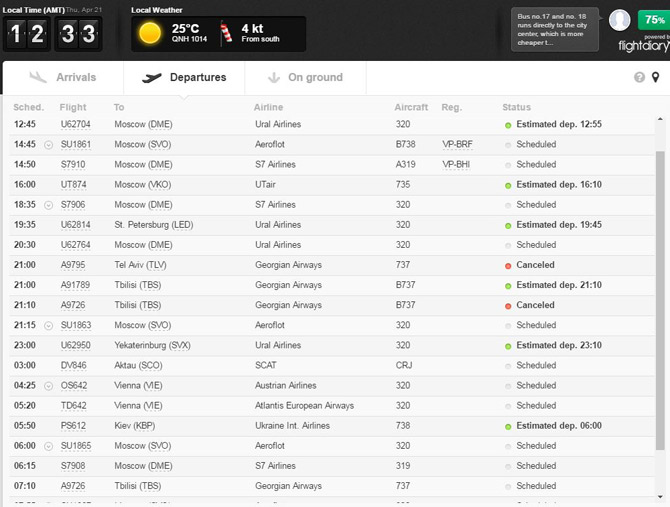Open flight number UT874 link
The height and width of the screenshot is (507, 670).
point(73,185)
